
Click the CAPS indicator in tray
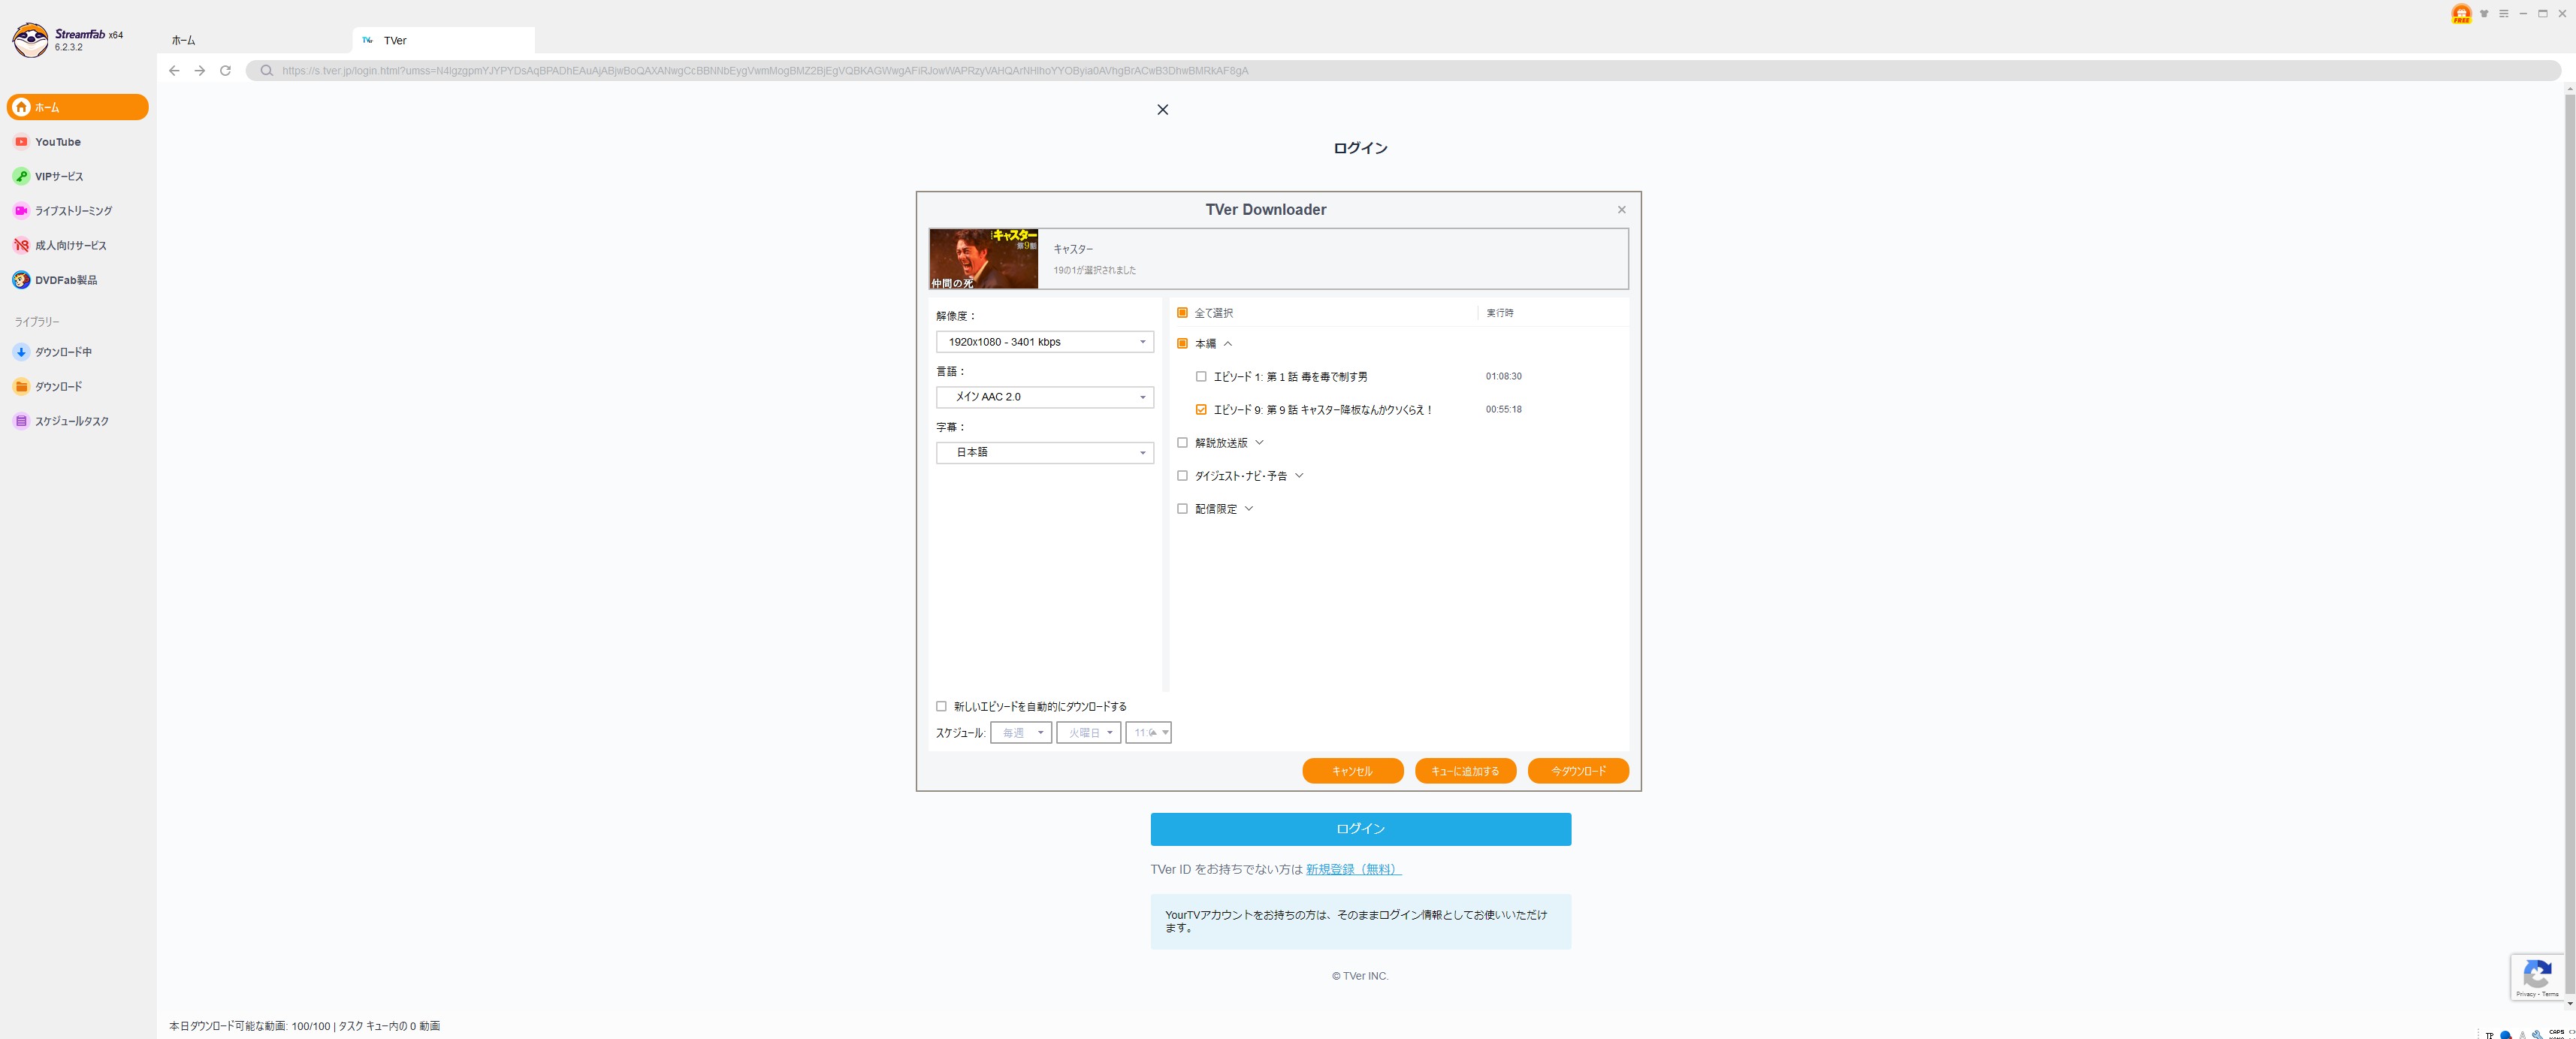(x=2556, y=1033)
